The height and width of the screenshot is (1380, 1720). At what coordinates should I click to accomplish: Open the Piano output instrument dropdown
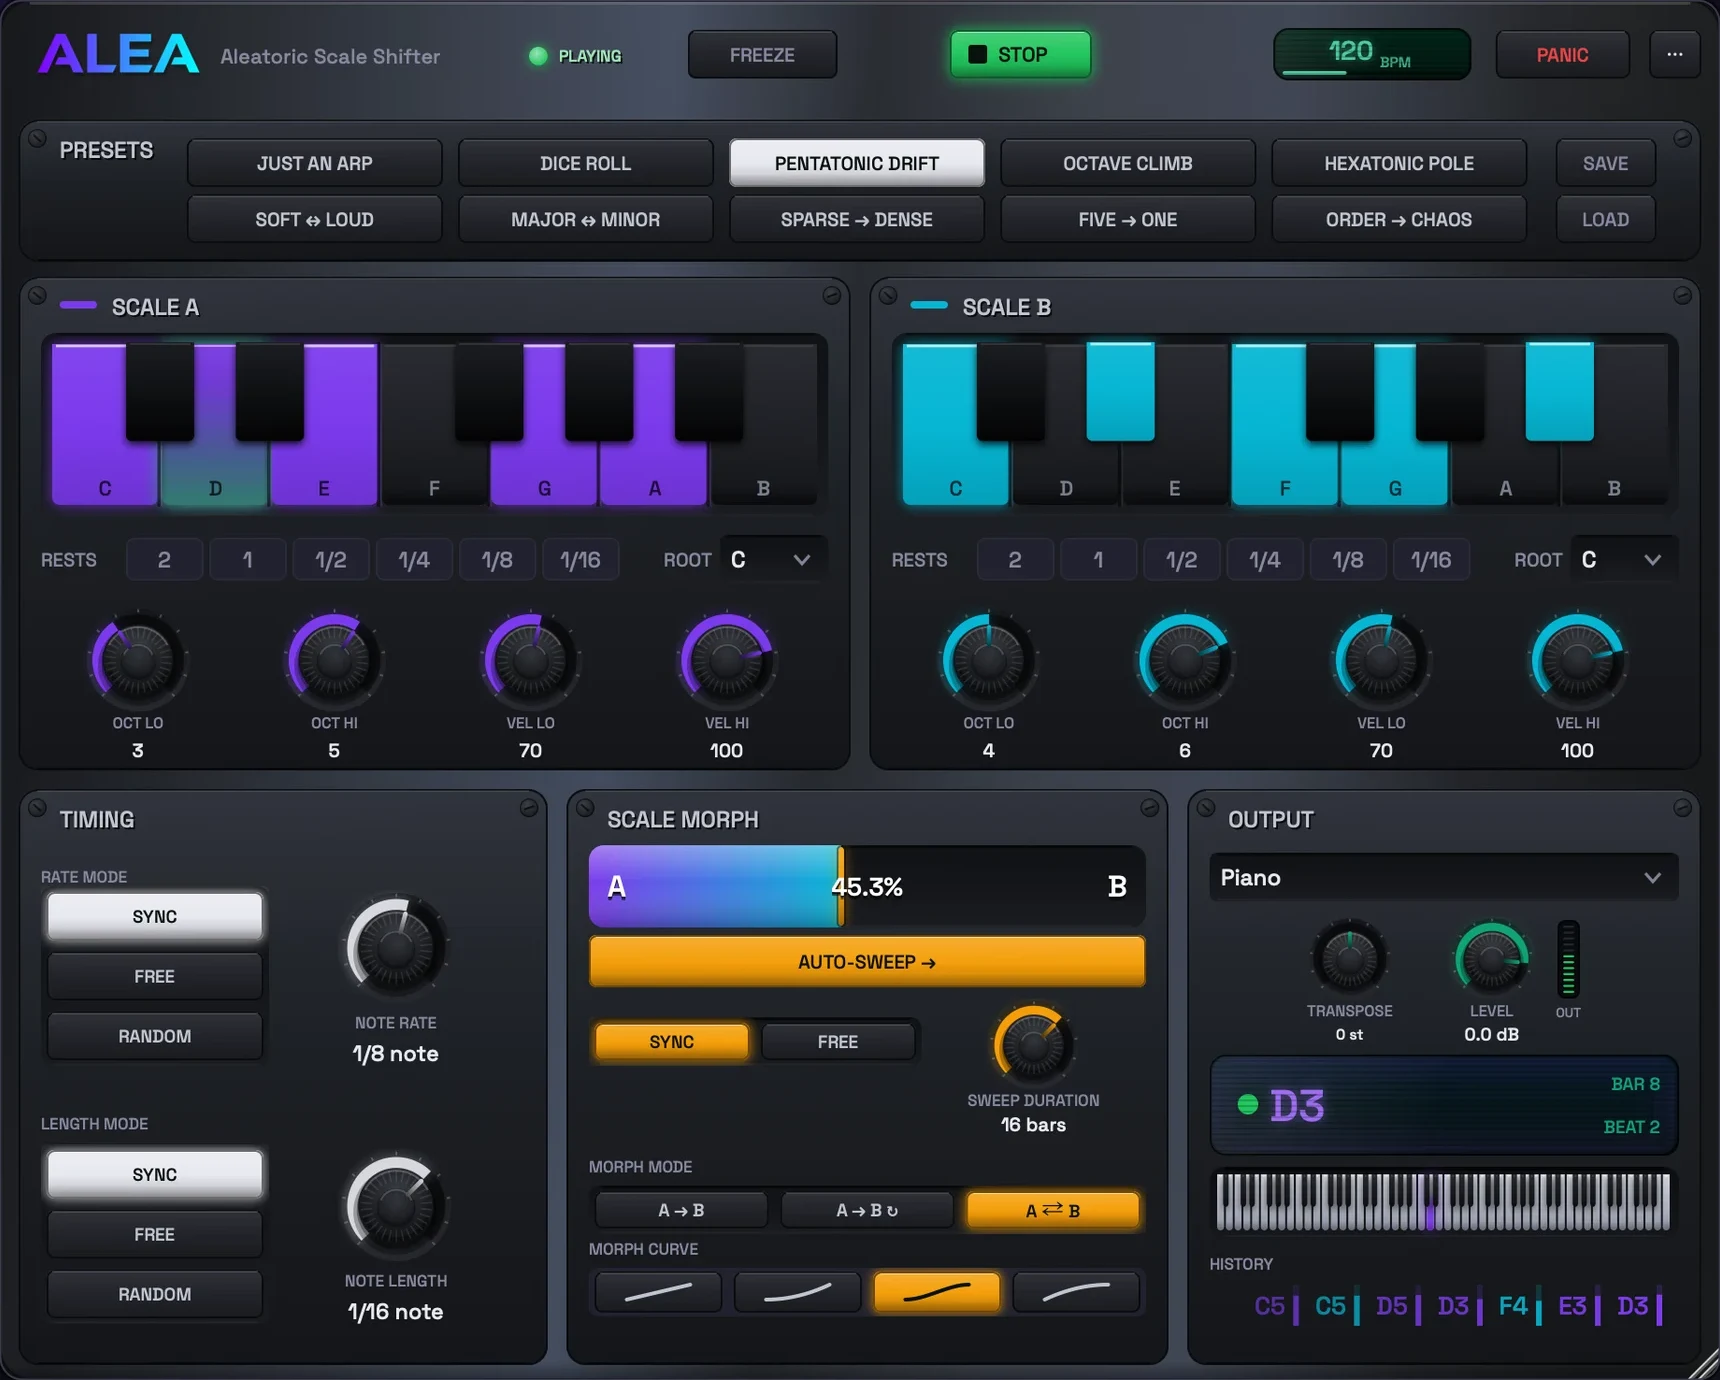coord(1443,877)
